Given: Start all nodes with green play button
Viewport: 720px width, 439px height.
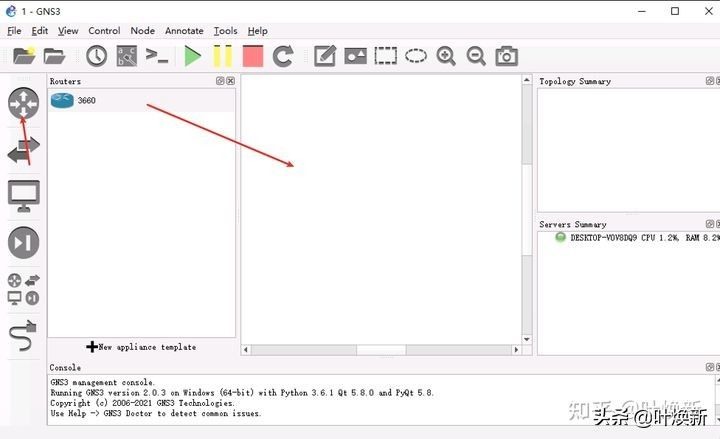Looking at the screenshot, I should click(193, 56).
